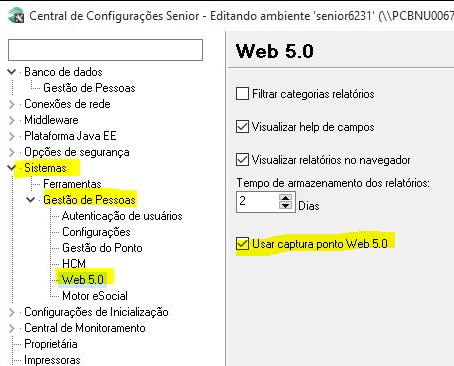Image resolution: width=454 pixels, height=366 pixels.
Task: Expand the Middleware tree node
Action: coord(12,120)
